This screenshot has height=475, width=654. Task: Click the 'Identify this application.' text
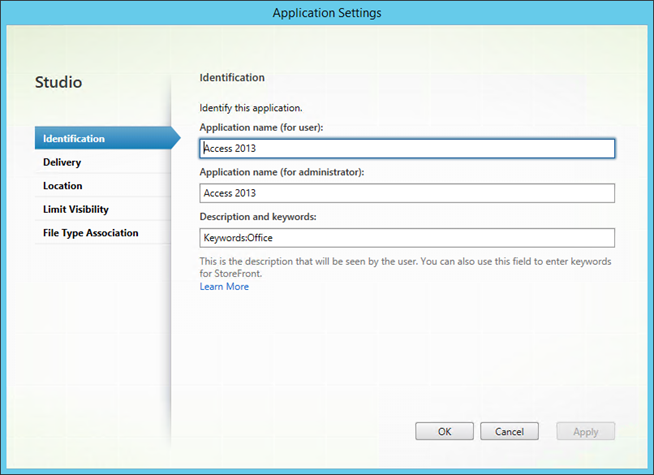pyautogui.click(x=251, y=108)
